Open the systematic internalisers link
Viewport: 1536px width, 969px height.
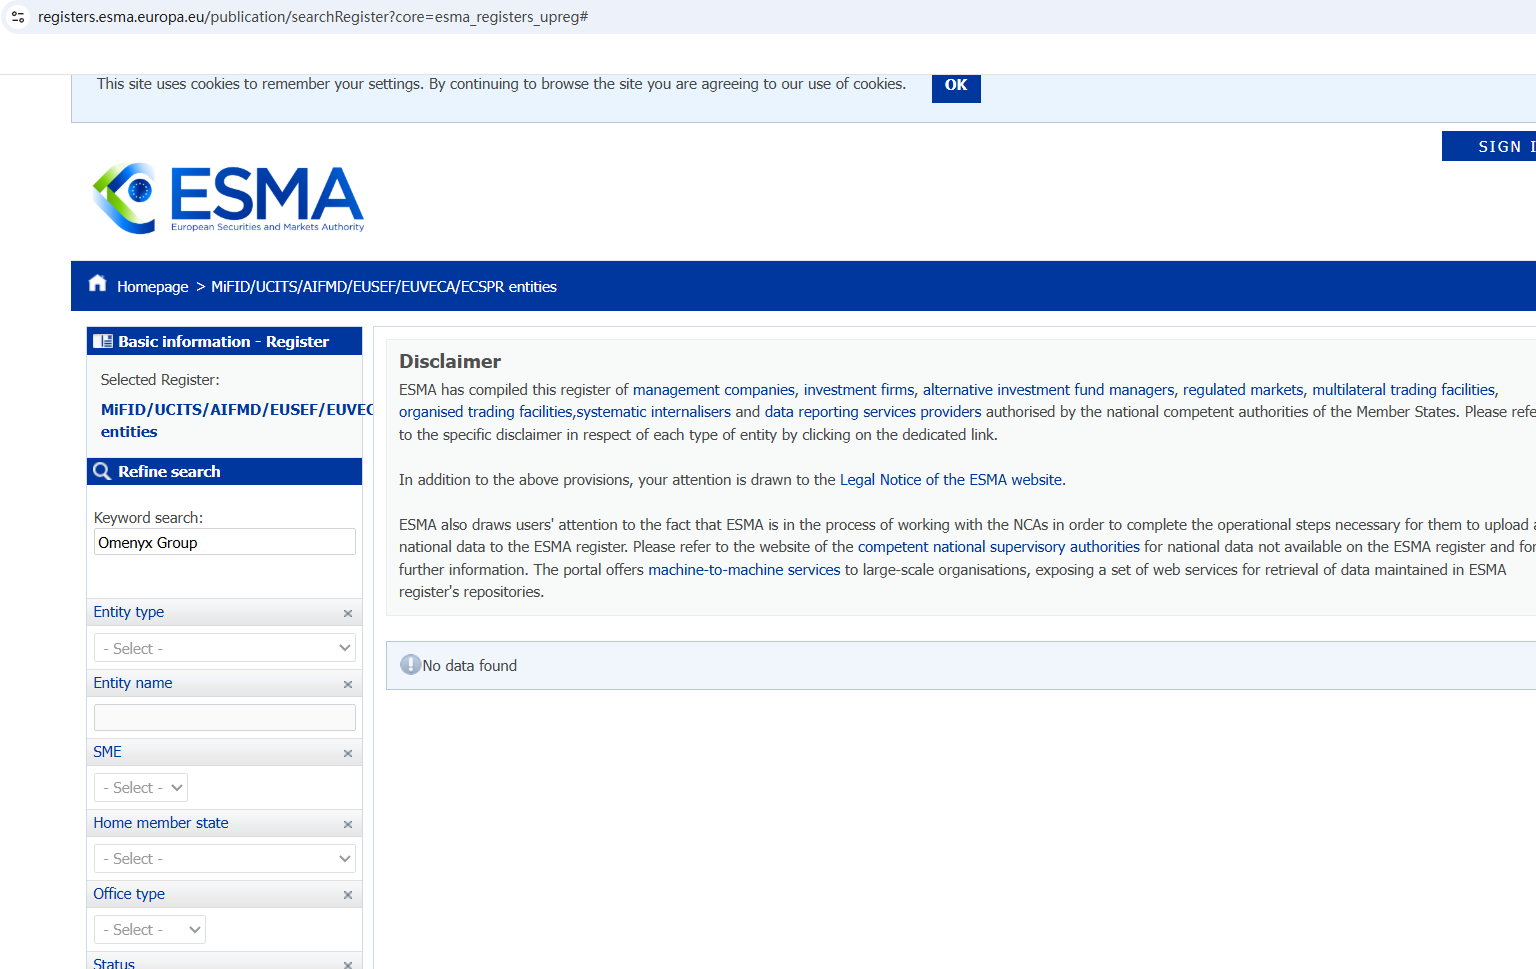[654, 412]
